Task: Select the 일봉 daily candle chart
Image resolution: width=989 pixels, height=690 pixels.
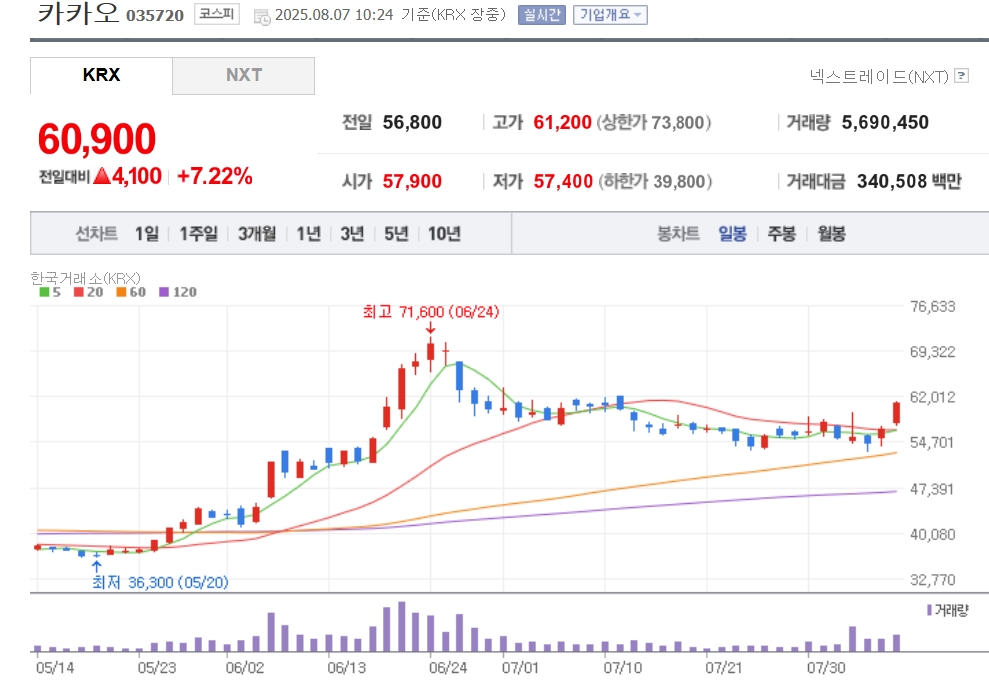Action: (x=732, y=234)
